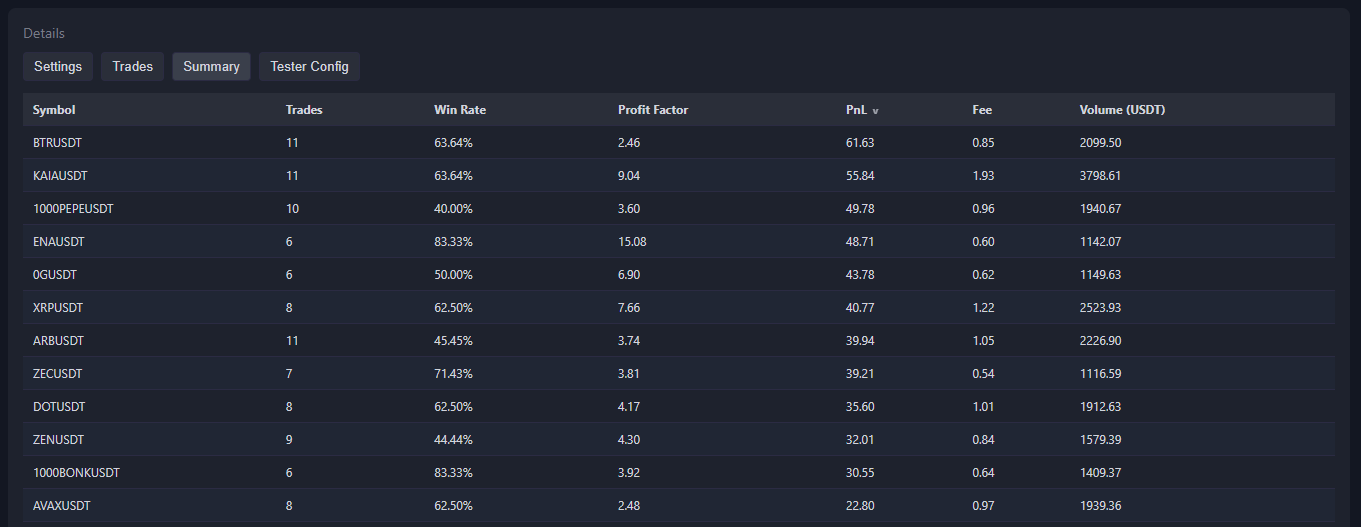Image resolution: width=1361 pixels, height=527 pixels.
Task: Click the XRPUSDT symbol
Action: click(x=57, y=308)
